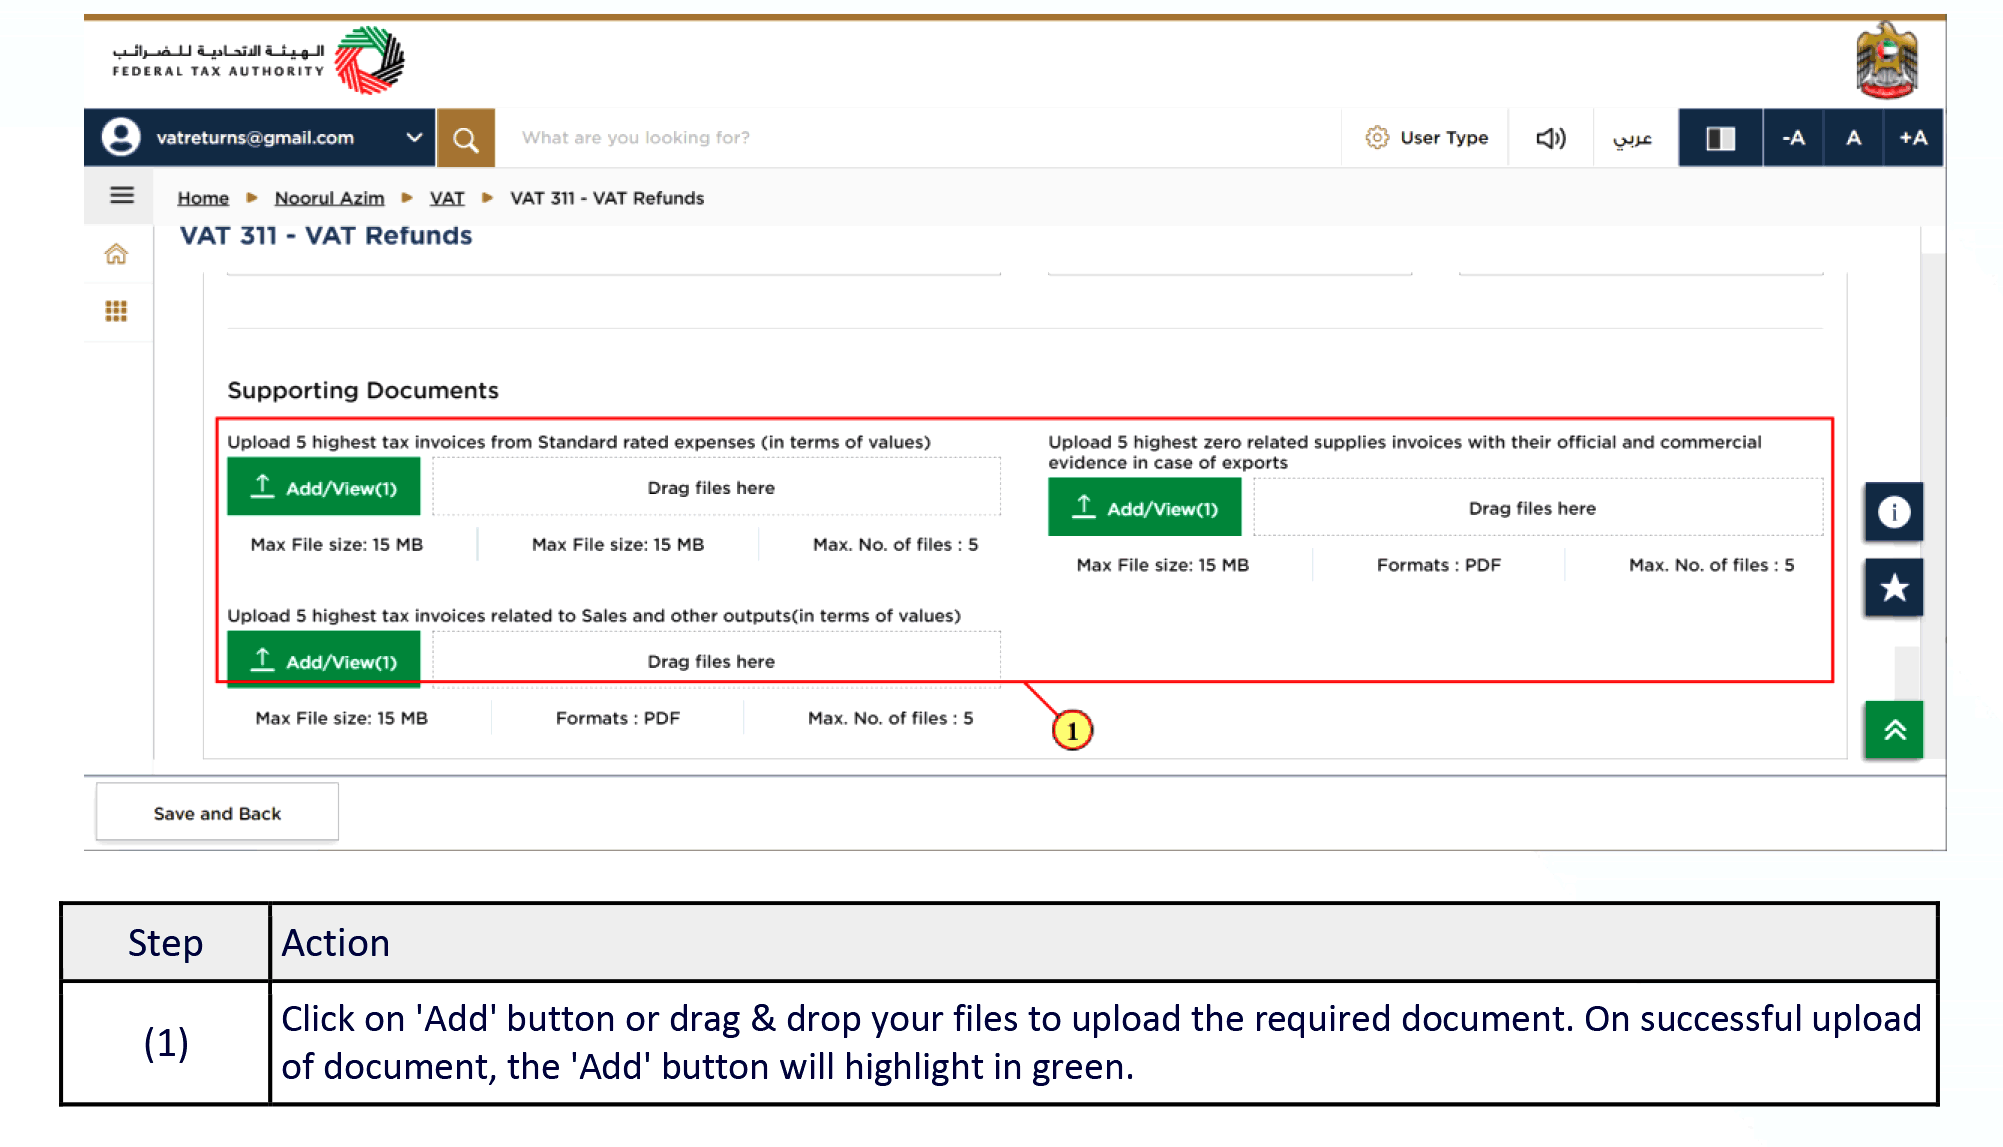The height and width of the screenshot is (1147, 2003).
Task: Click the star favorites icon
Action: 1892,587
